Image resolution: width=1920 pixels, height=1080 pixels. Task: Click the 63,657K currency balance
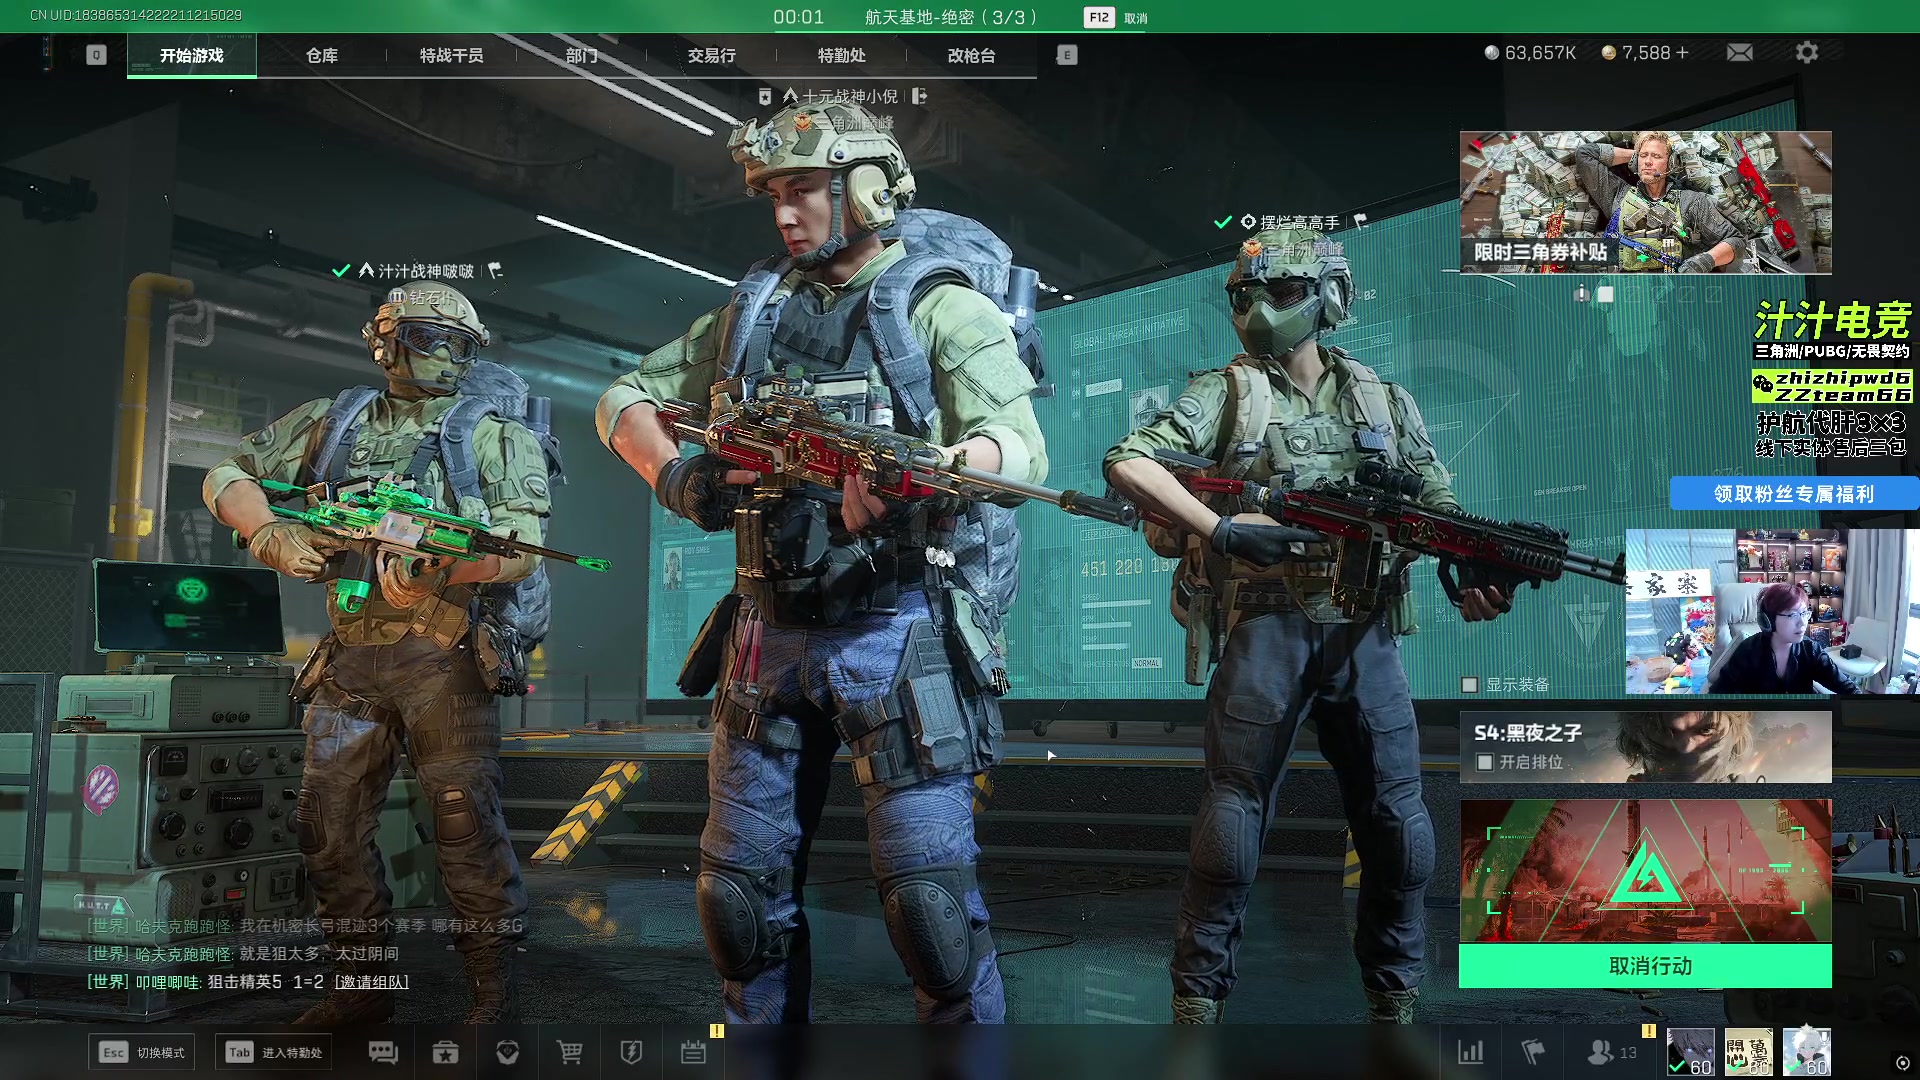point(1530,52)
